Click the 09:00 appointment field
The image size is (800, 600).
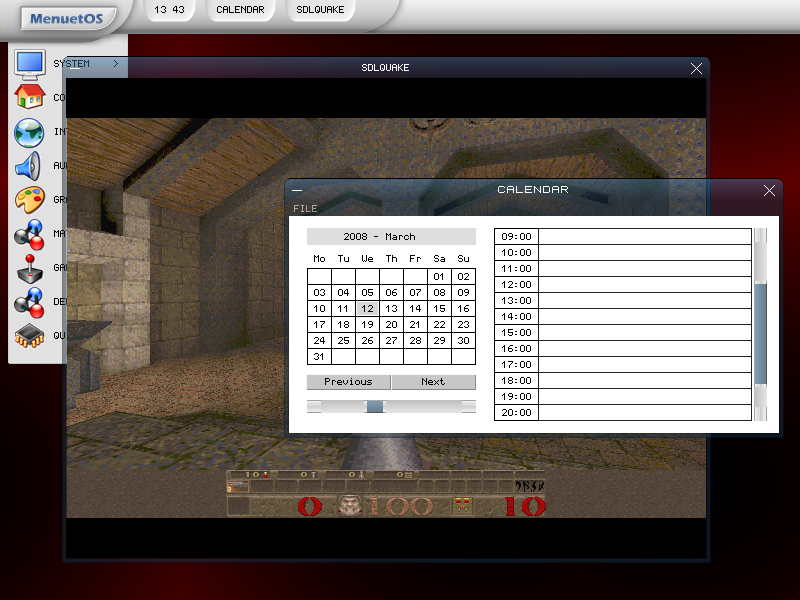(x=645, y=236)
